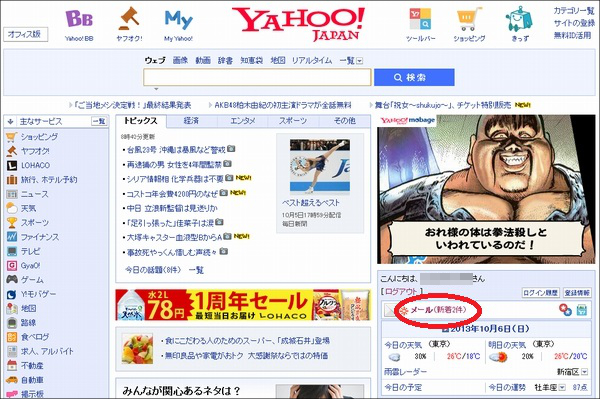The image size is (600, 399).
Task: Click the sports trophy icon in sidebar
Action: click(x=12, y=223)
